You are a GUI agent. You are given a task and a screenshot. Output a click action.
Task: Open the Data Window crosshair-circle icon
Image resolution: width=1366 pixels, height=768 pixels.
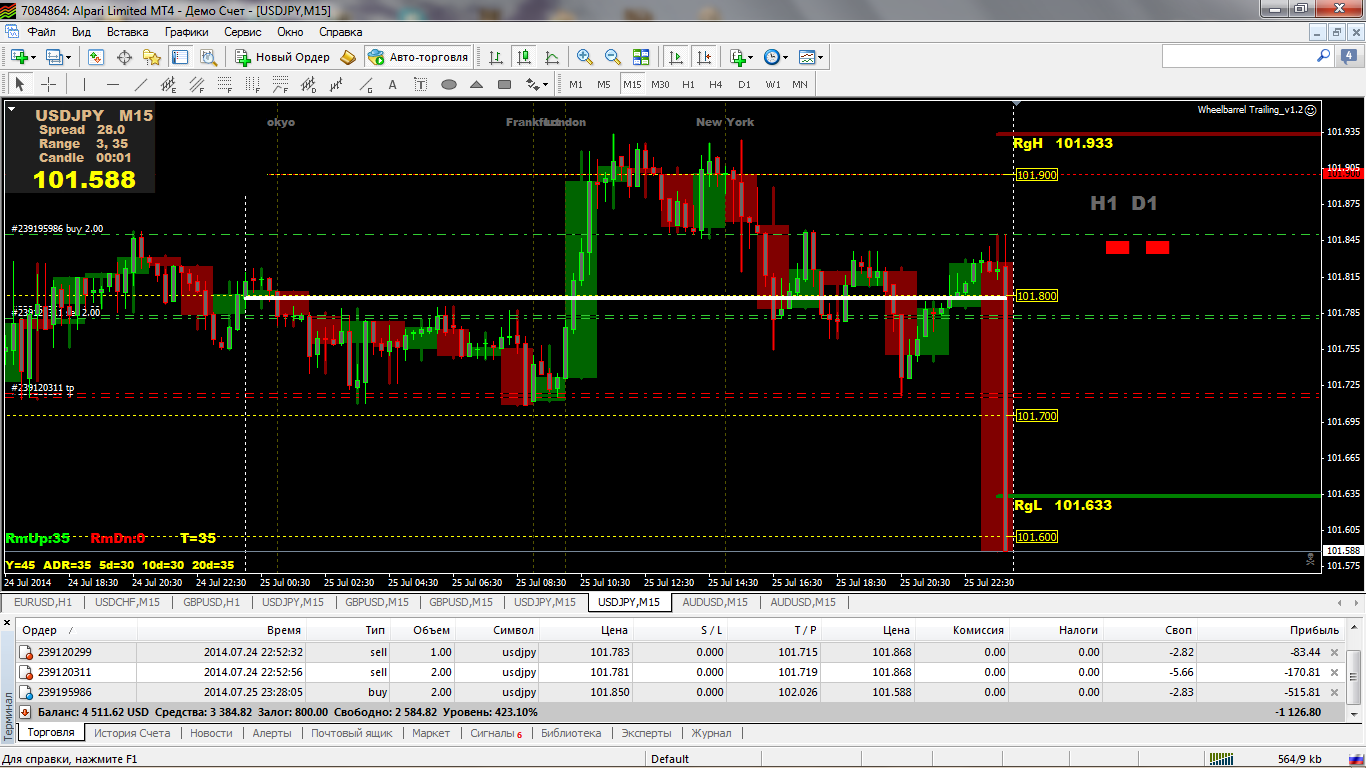125,57
